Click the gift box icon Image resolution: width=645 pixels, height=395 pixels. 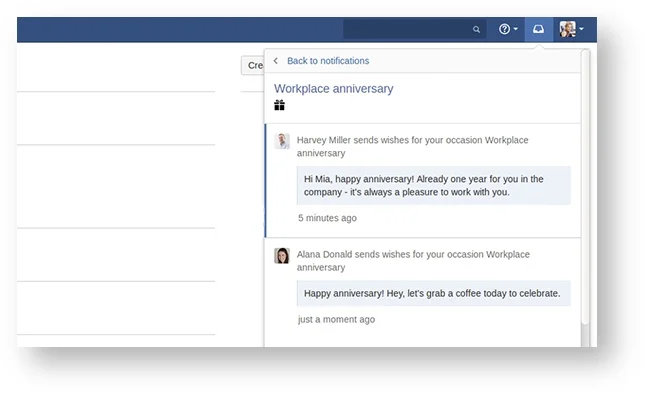click(279, 105)
